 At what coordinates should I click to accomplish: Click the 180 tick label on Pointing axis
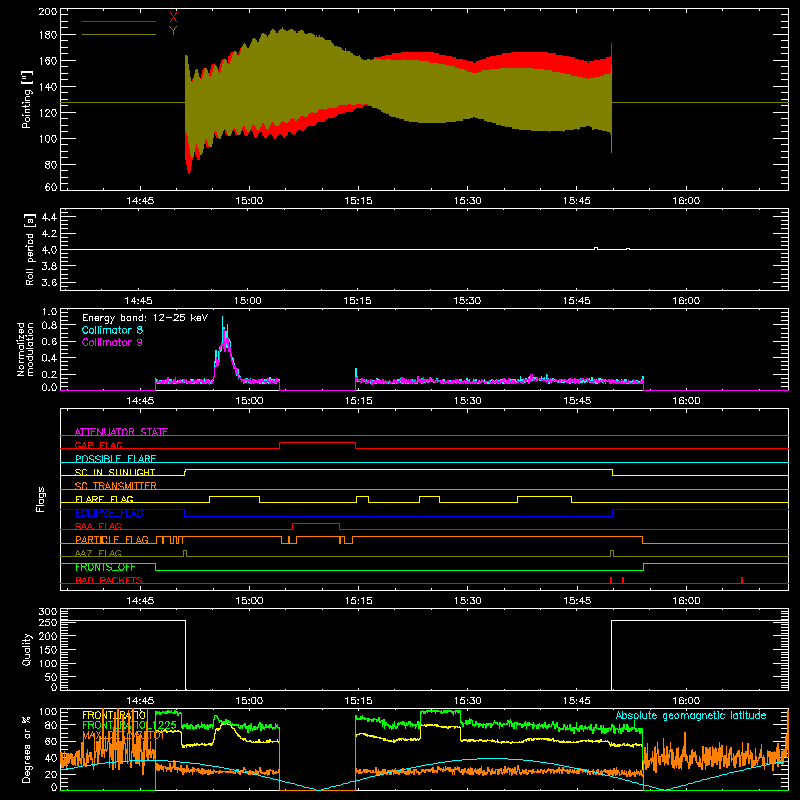click(x=48, y=35)
